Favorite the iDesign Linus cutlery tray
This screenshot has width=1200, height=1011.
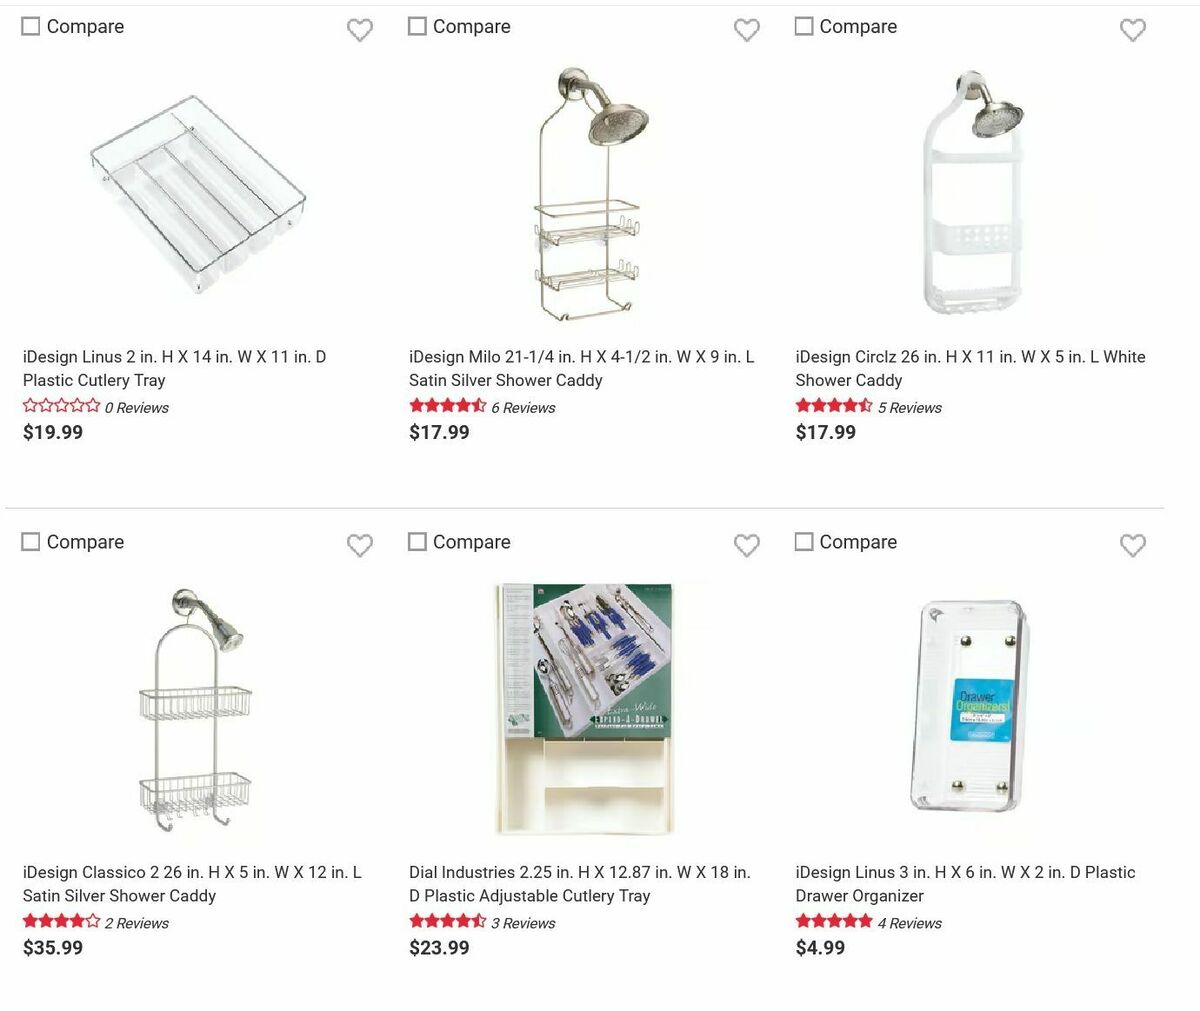tap(360, 30)
